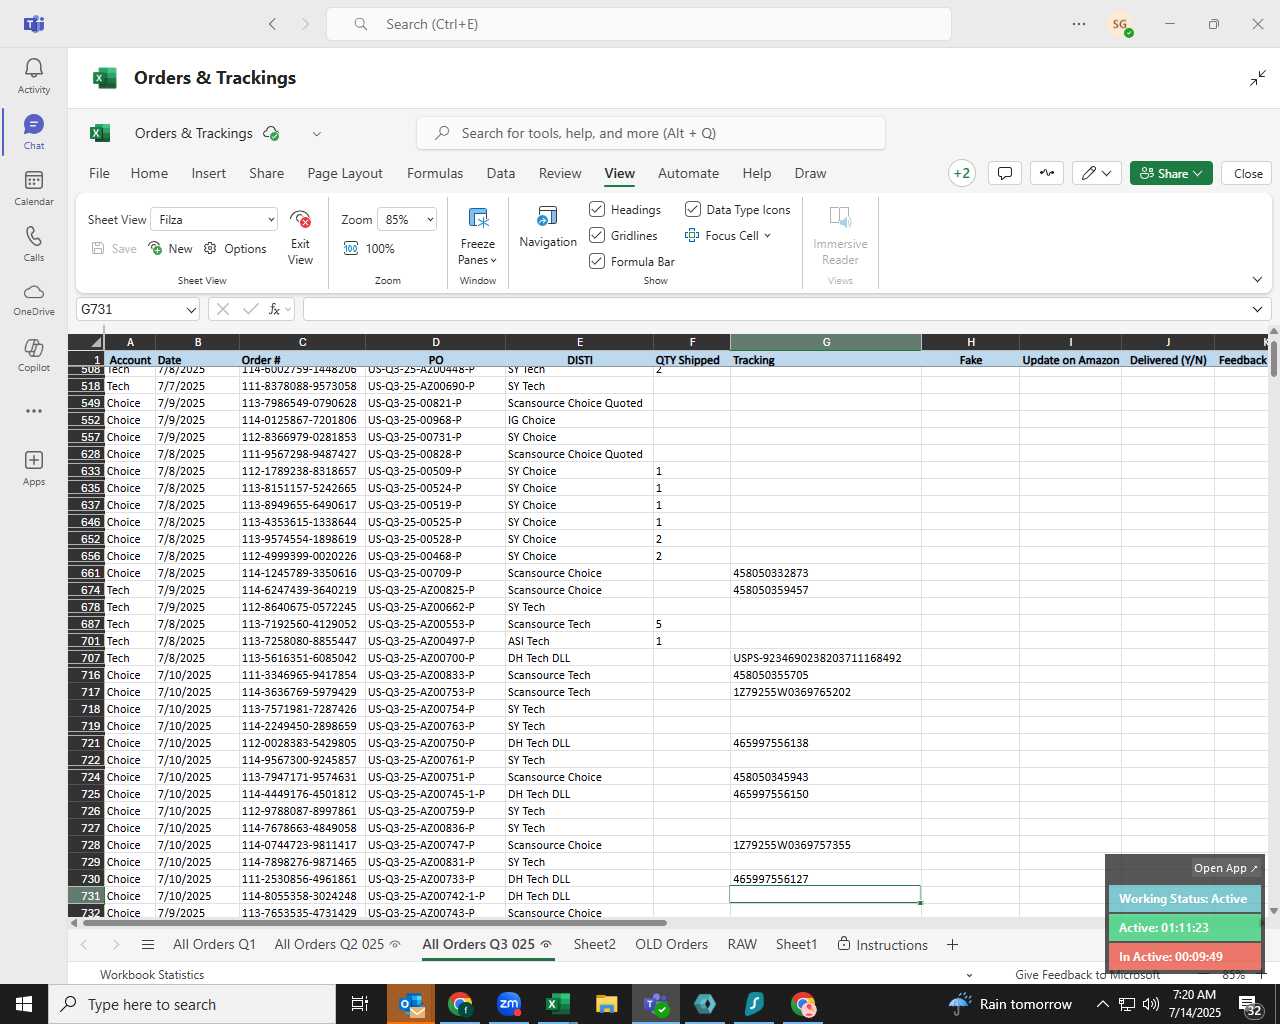Image resolution: width=1280 pixels, height=1024 pixels.
Task: Open Chat in Teams sidebar
Action: coord(33,132)
